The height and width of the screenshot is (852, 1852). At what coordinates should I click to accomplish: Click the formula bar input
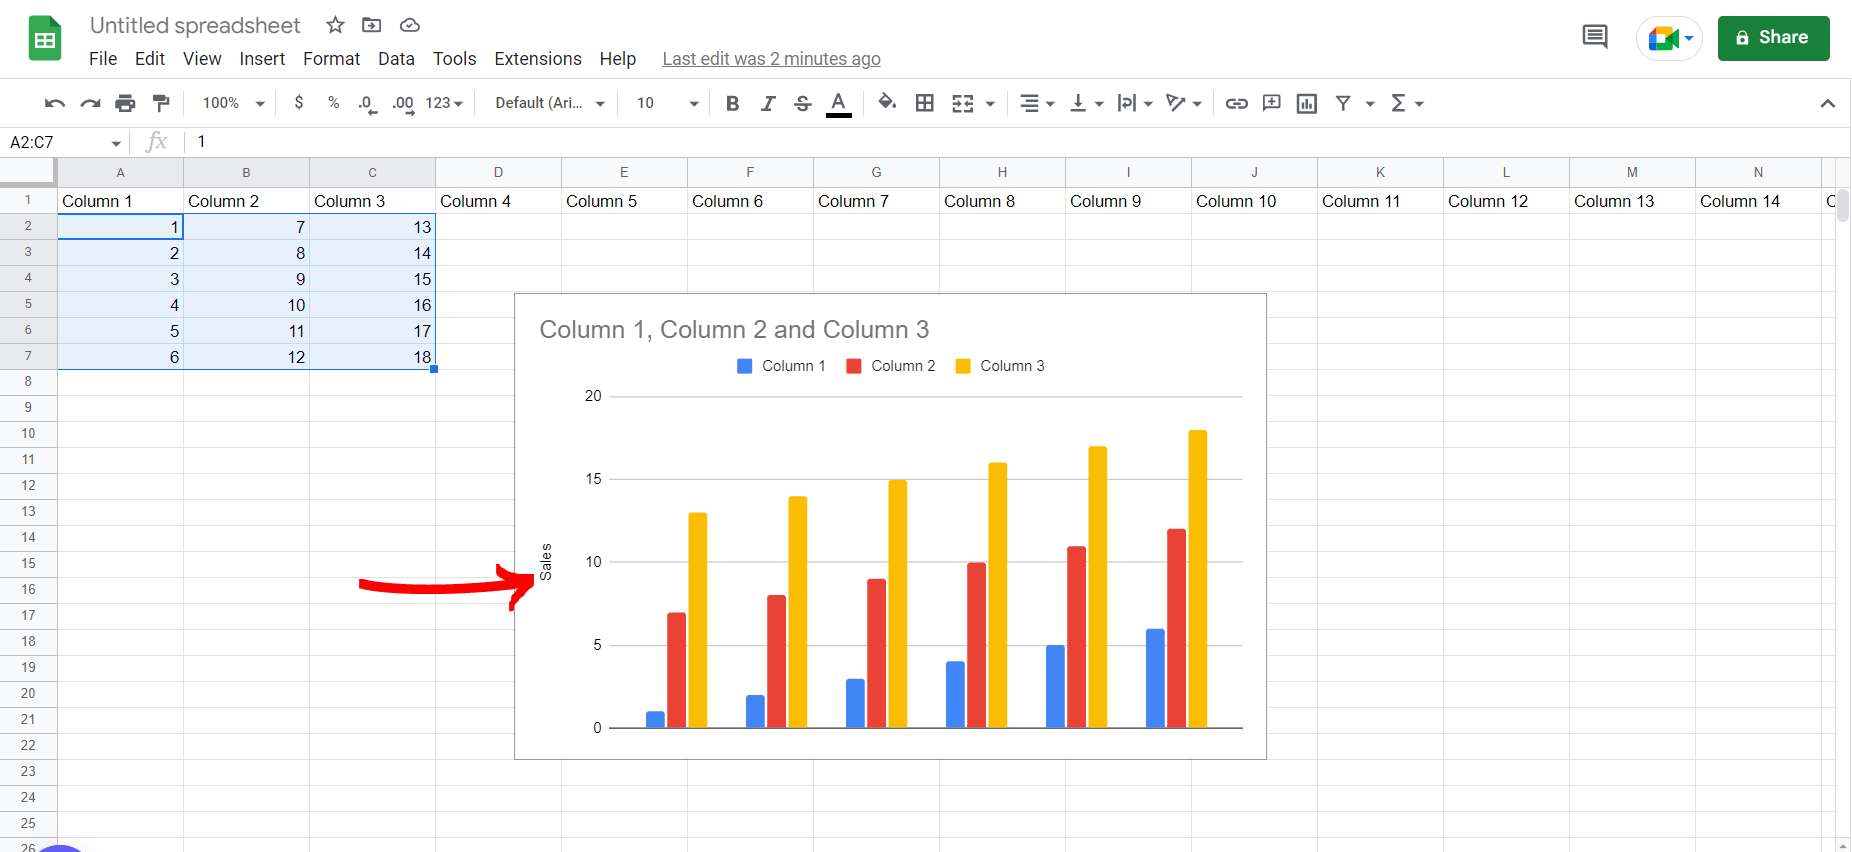pos(1015,142)
